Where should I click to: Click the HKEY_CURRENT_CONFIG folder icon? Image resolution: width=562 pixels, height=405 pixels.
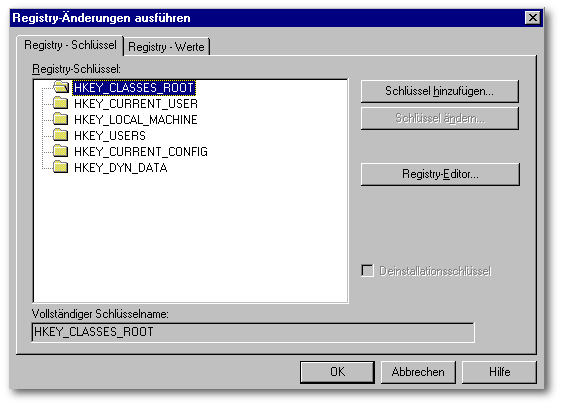click(x=61, y=151)
